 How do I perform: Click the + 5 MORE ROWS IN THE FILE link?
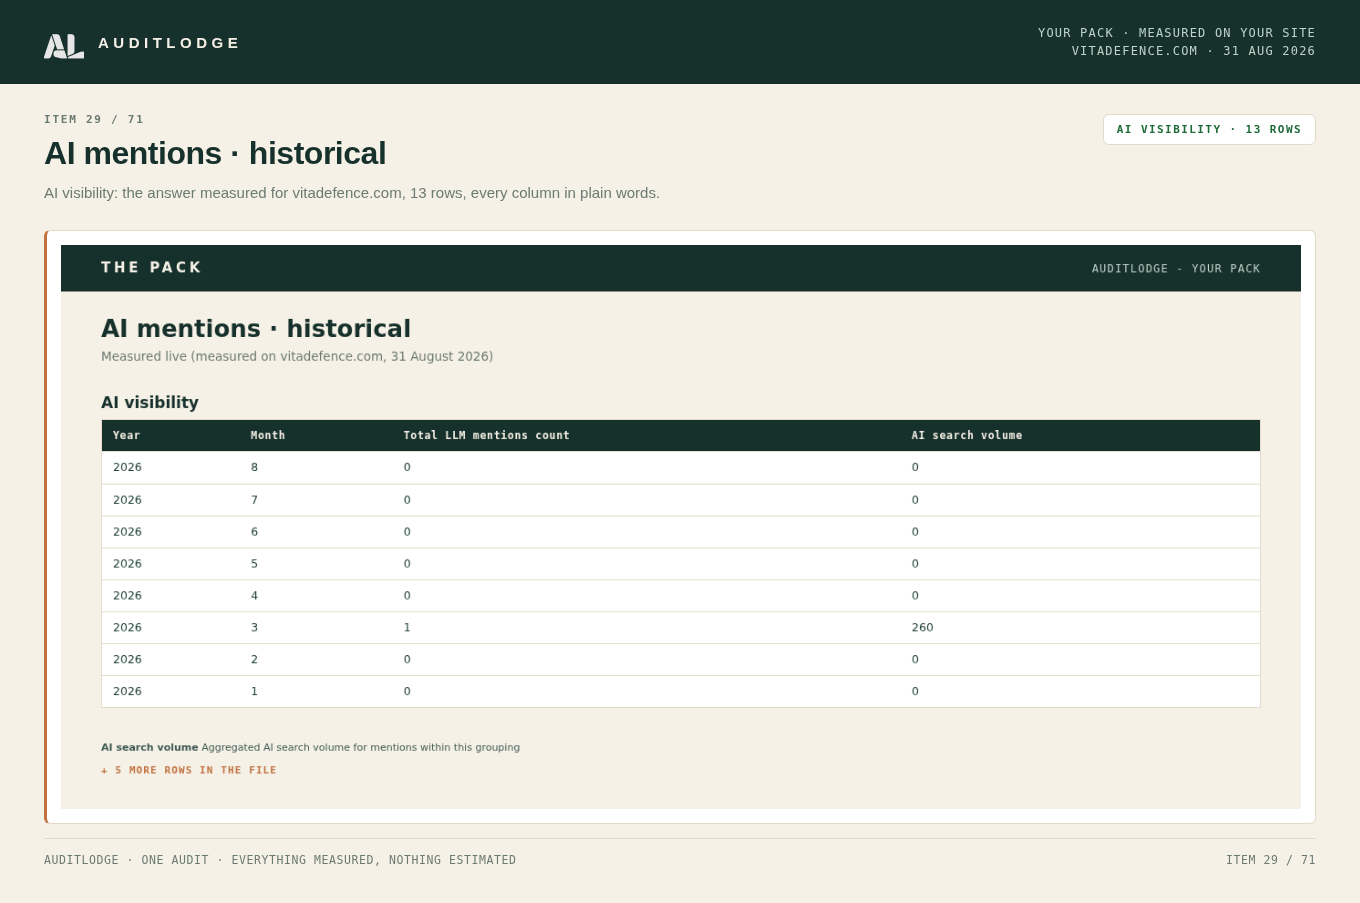coord(189,770)
